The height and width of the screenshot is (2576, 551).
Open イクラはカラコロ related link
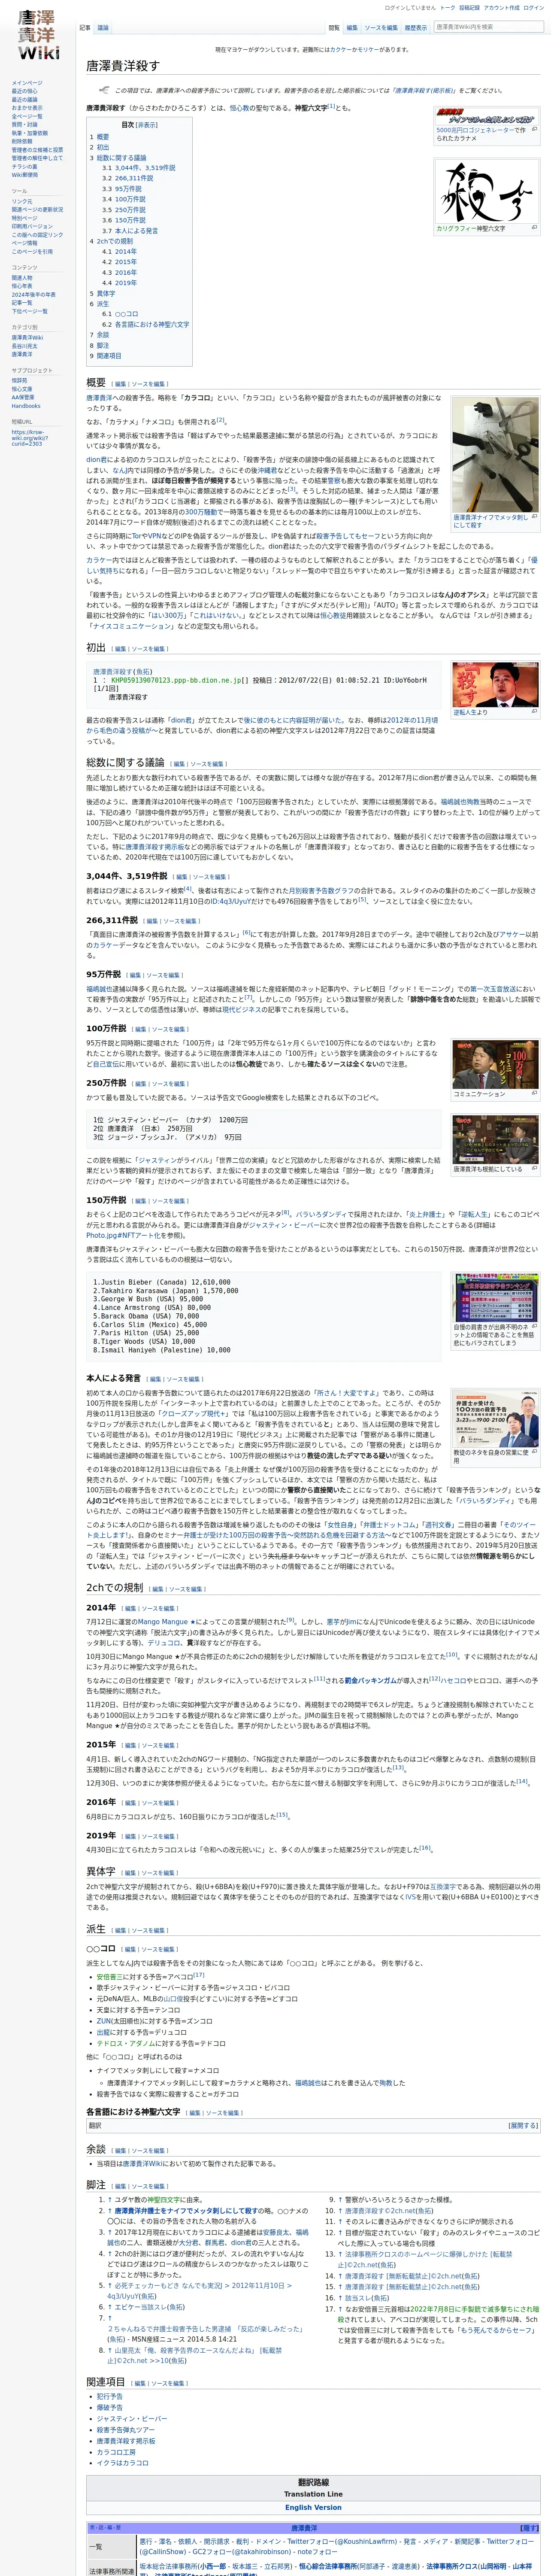122,2463
